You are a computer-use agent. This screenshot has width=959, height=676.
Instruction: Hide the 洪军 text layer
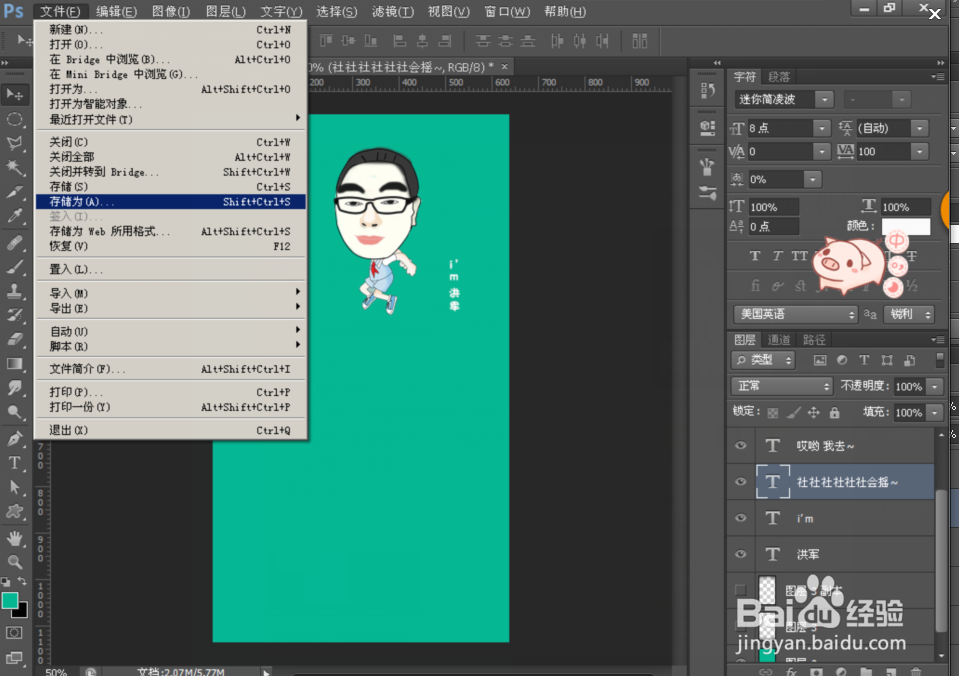click(740, 554)
